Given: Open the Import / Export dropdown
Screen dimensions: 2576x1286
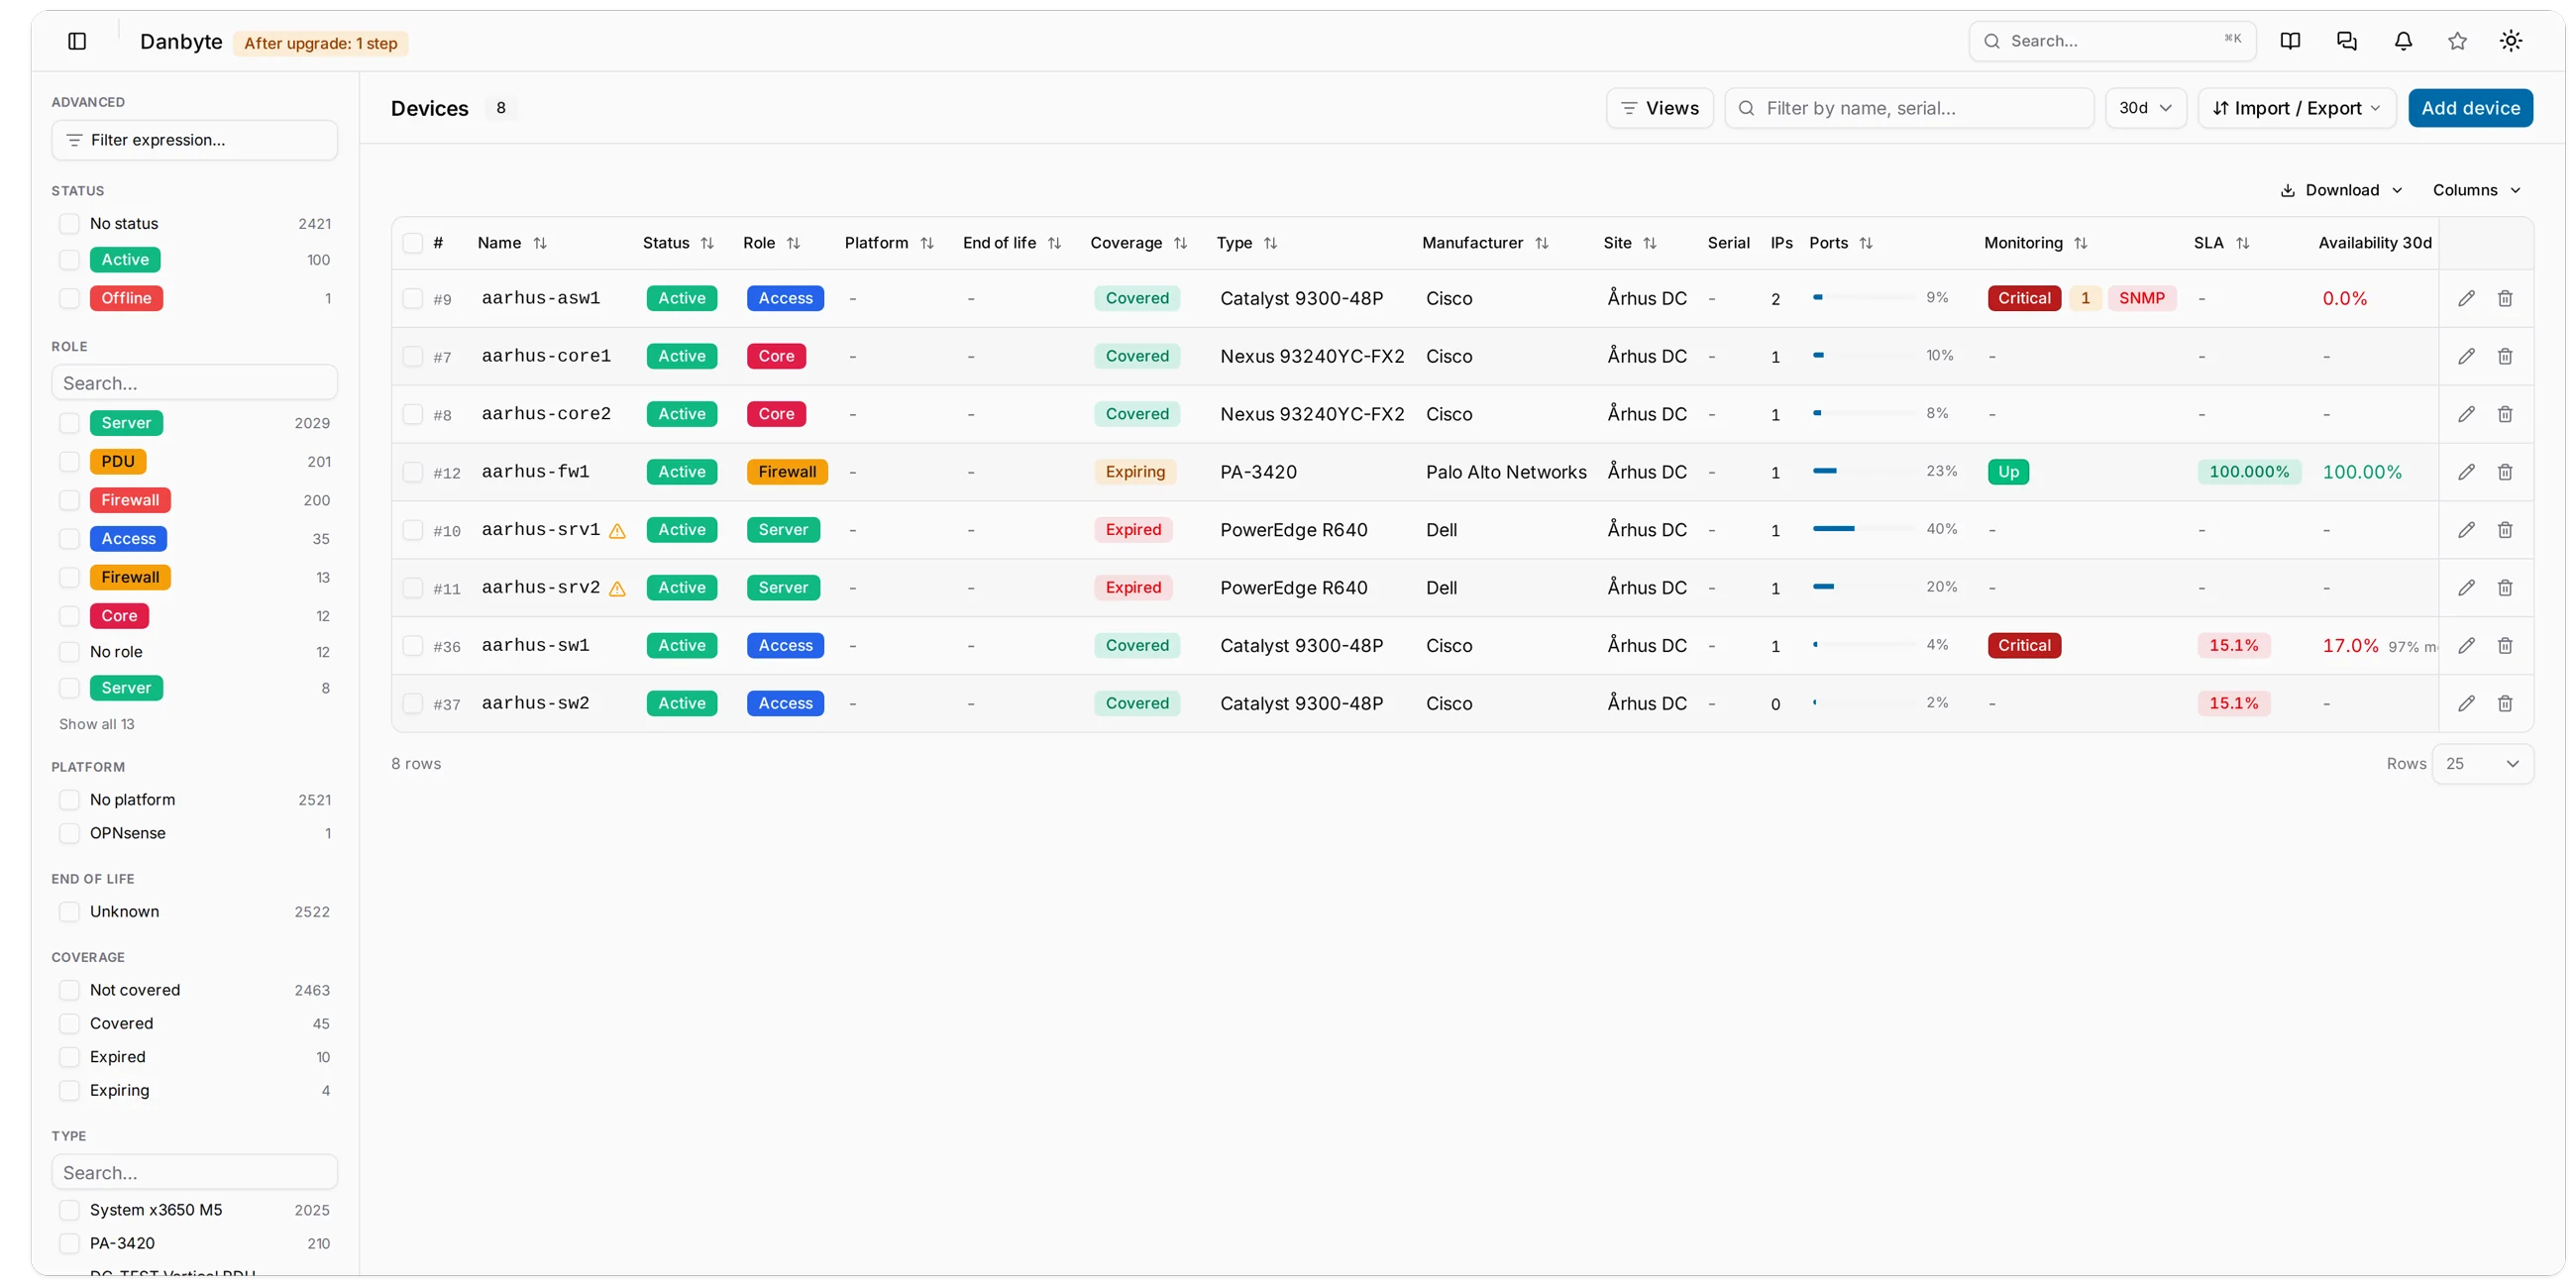Looking at the screenshot, I should [2296, 108].
